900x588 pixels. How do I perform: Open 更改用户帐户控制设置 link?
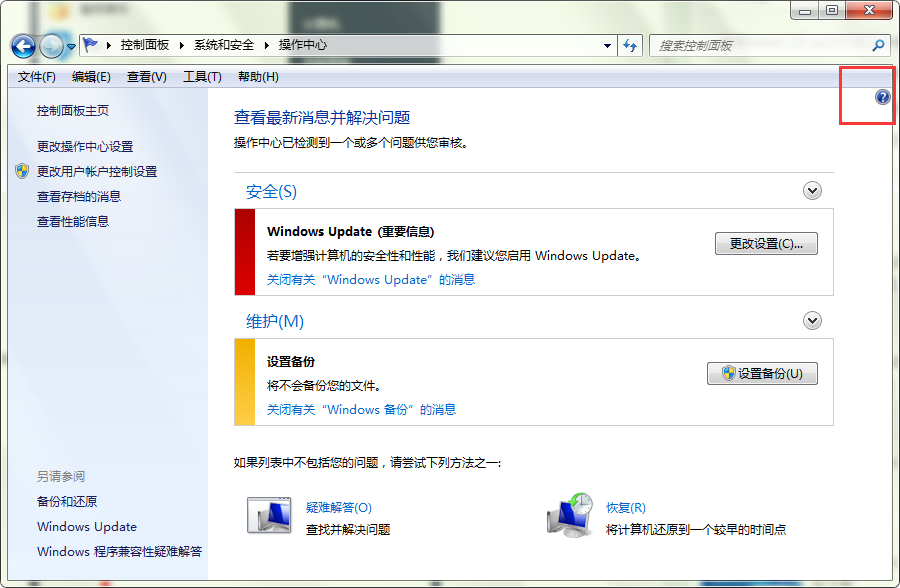coord(97,171)
